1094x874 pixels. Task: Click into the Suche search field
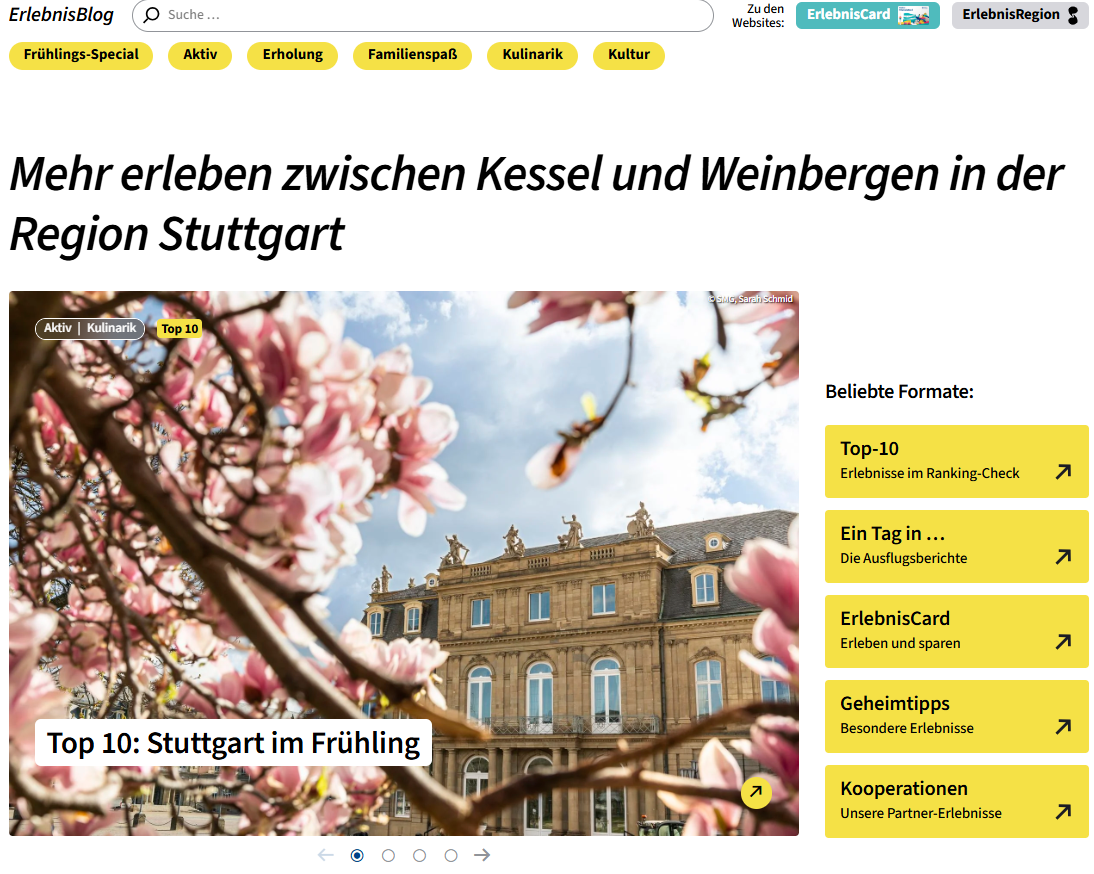point(430,15)
